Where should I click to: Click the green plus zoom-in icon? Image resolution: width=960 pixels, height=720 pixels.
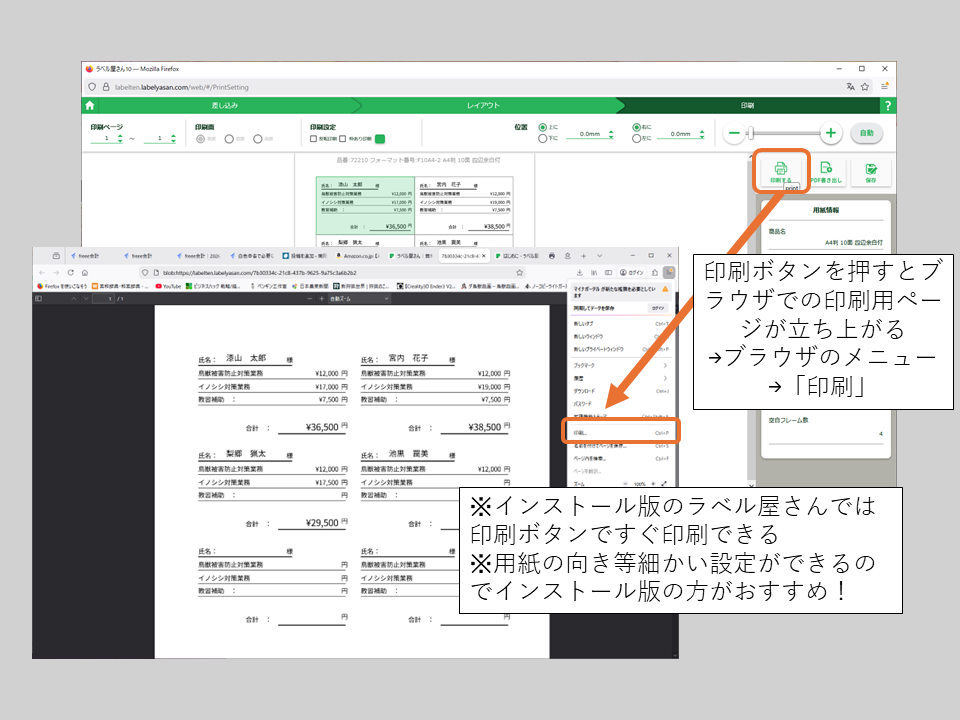[830, 133]
